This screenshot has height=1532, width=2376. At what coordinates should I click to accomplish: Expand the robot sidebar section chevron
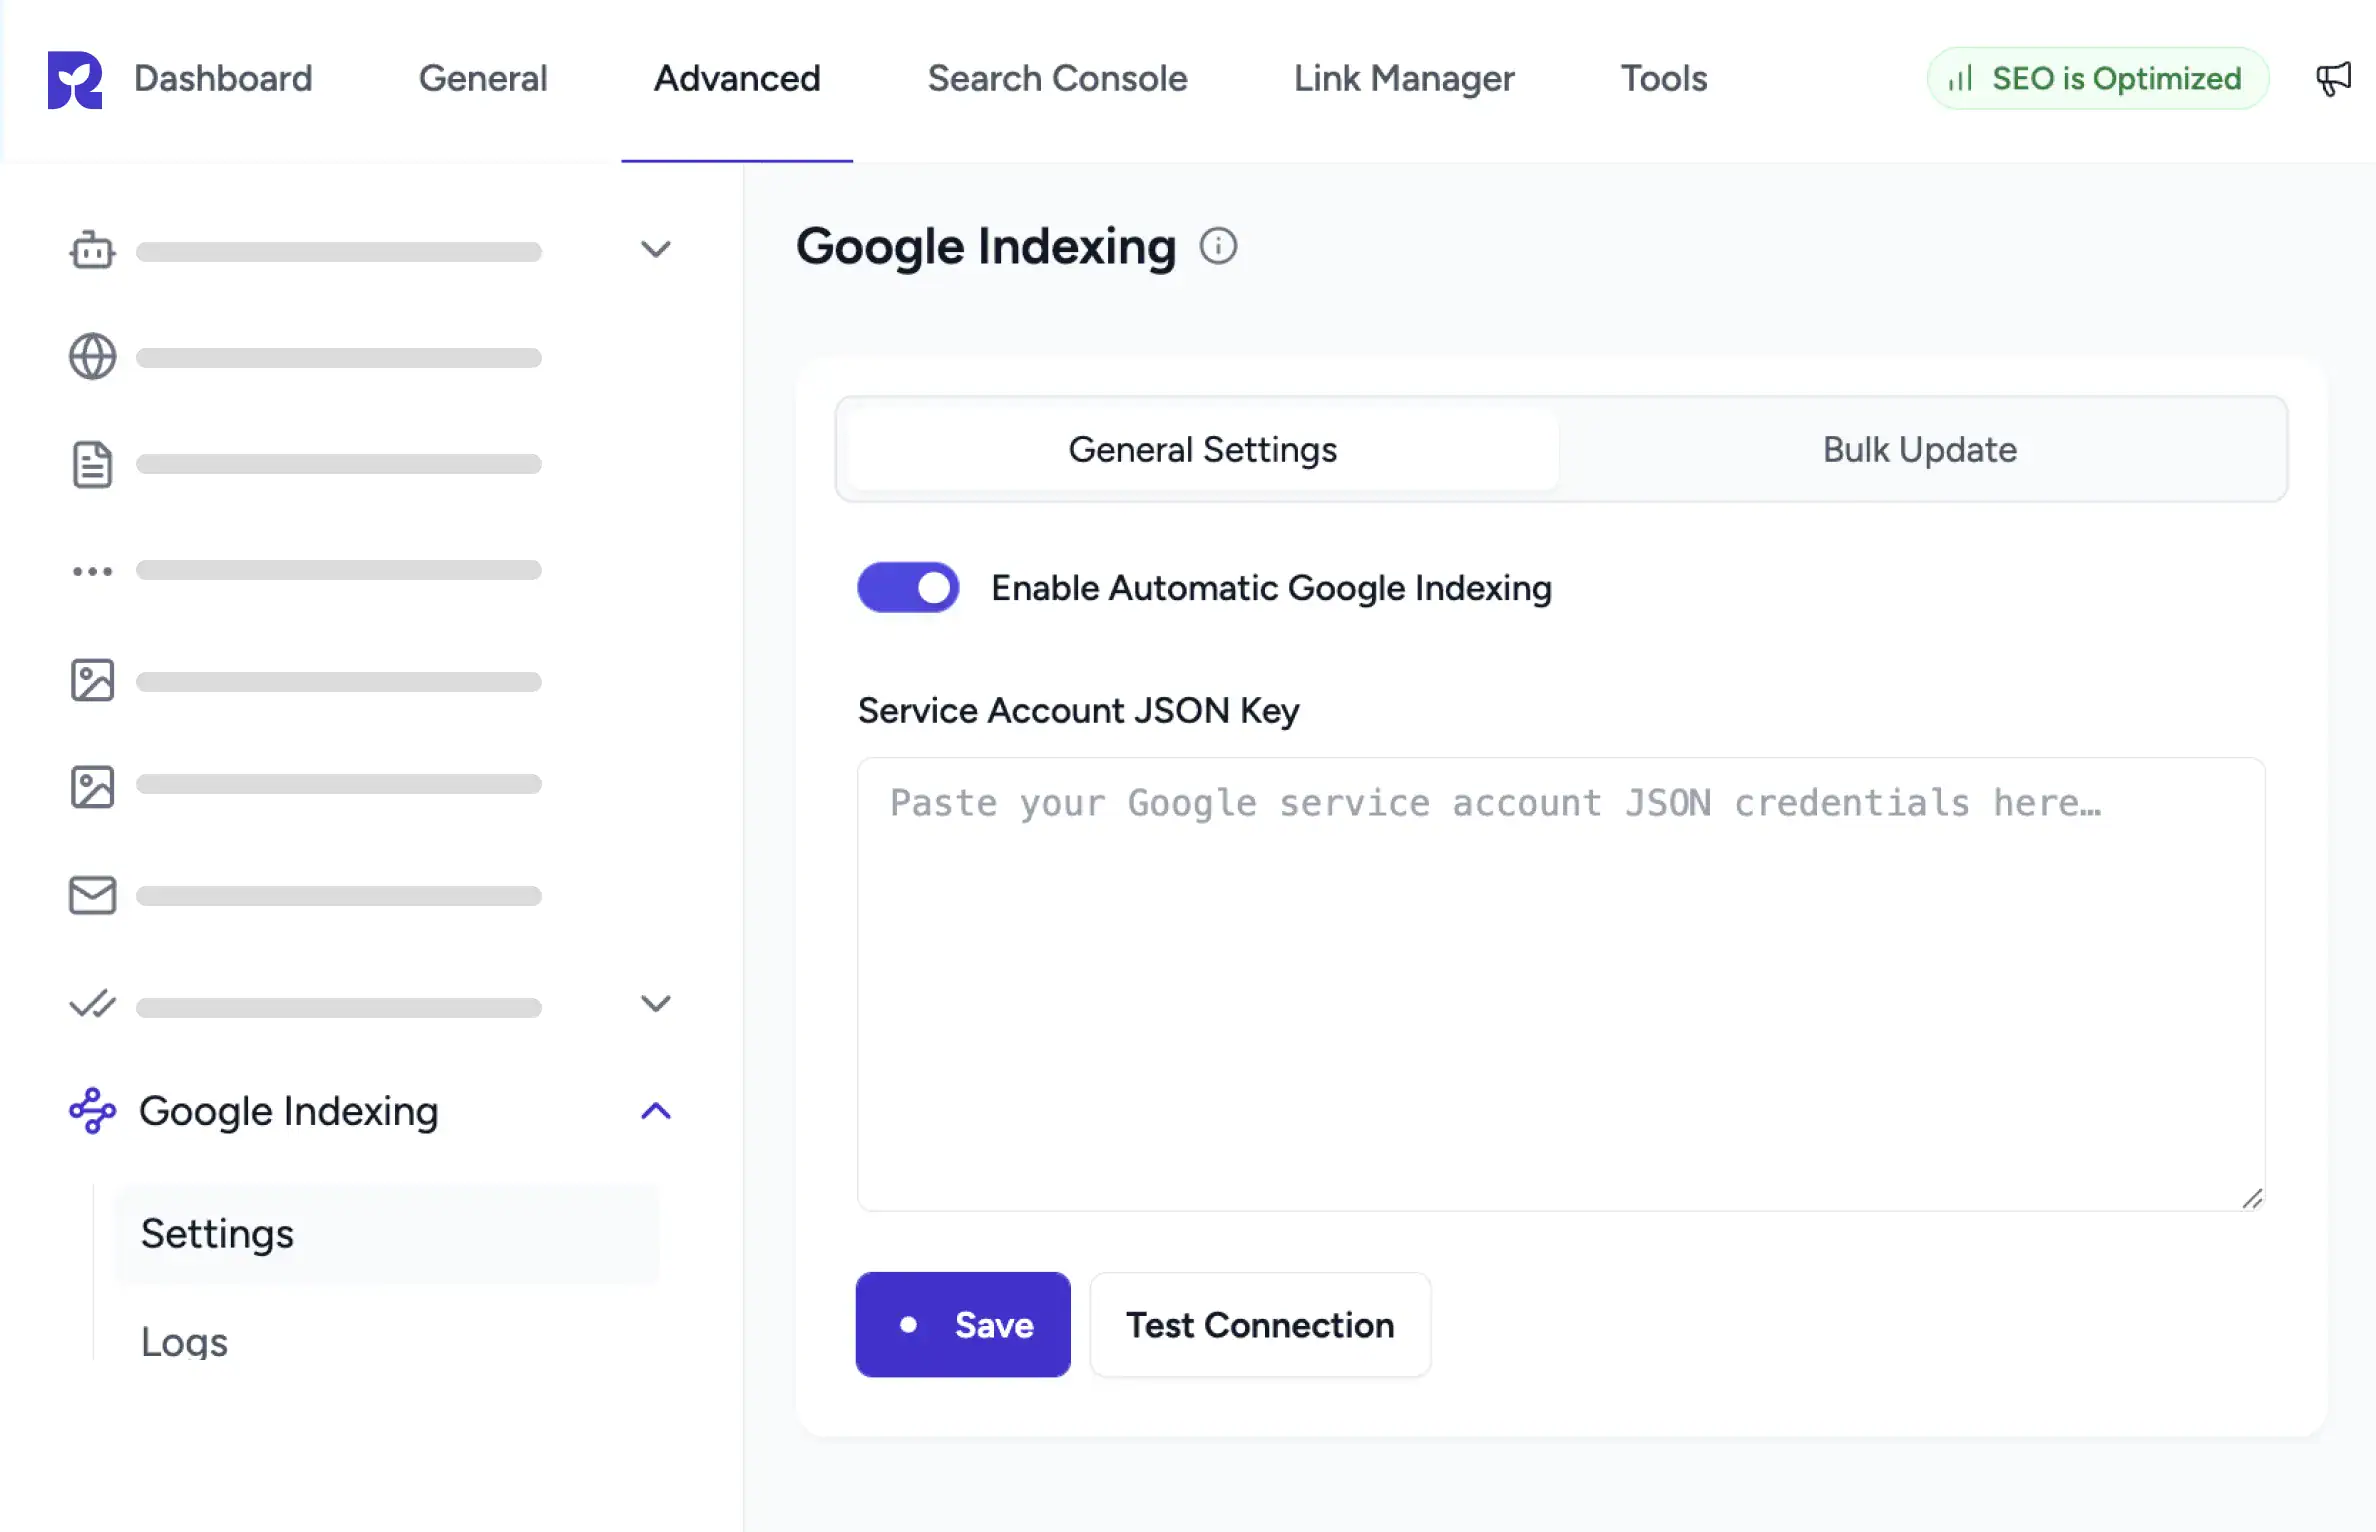pyautogui.click(x=656, y=249)
